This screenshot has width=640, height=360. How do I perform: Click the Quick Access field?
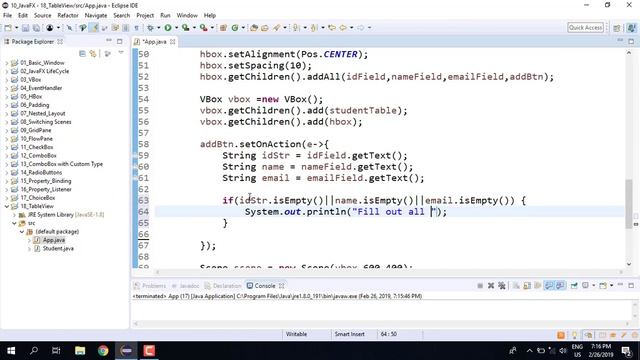click(585, 27)
